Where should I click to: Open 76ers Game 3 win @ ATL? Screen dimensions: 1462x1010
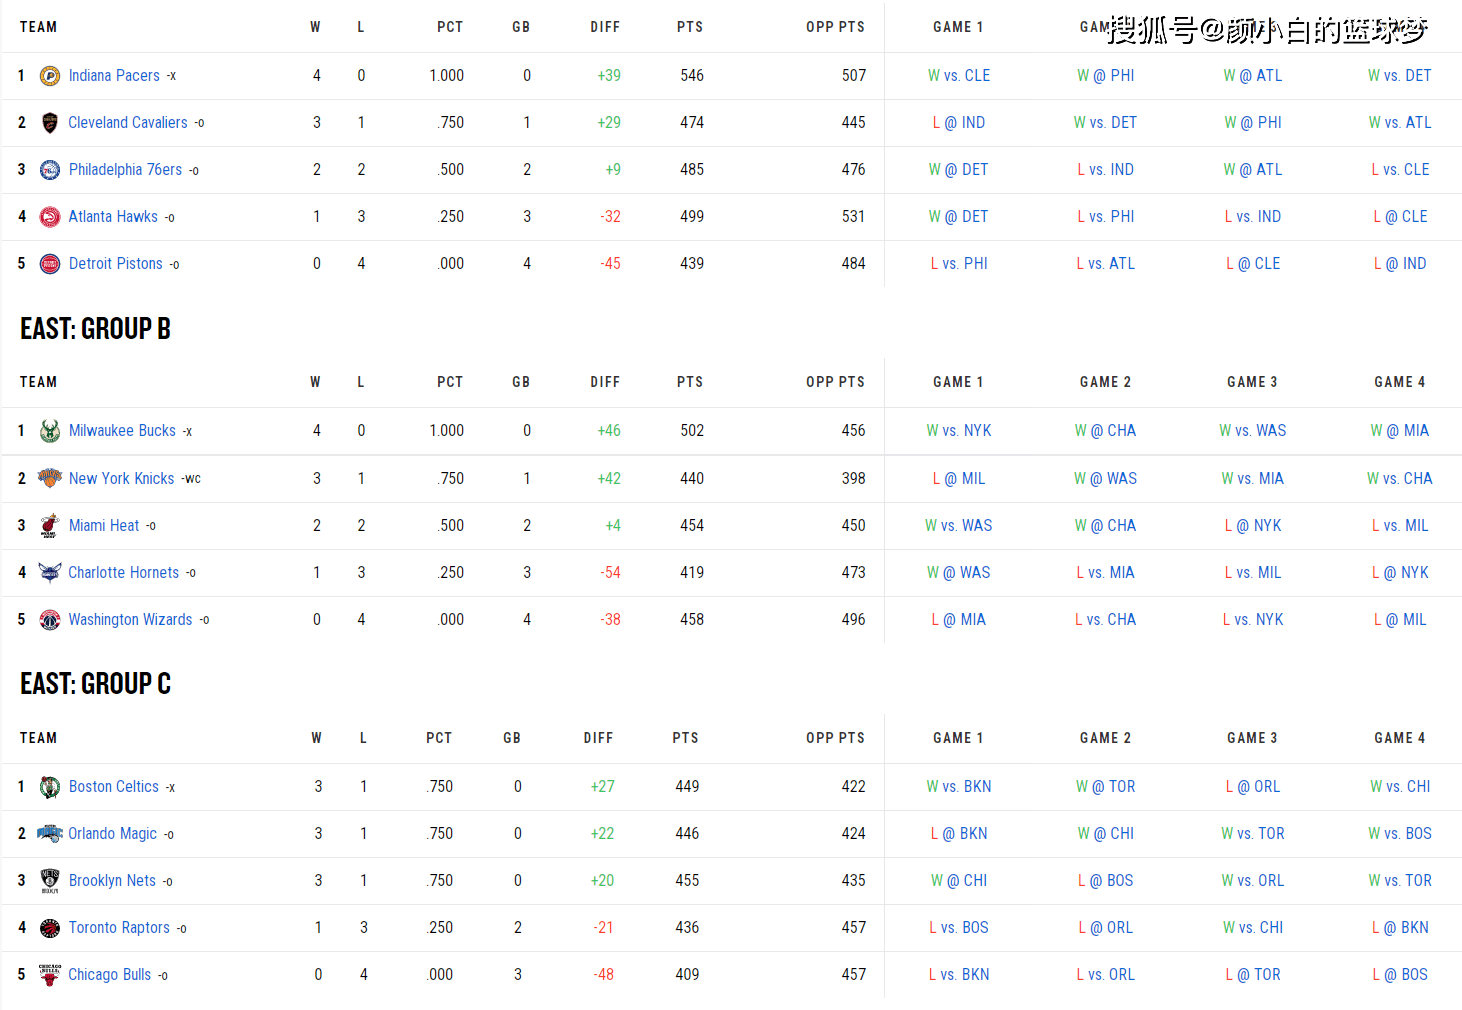(x=1253, y=170)
